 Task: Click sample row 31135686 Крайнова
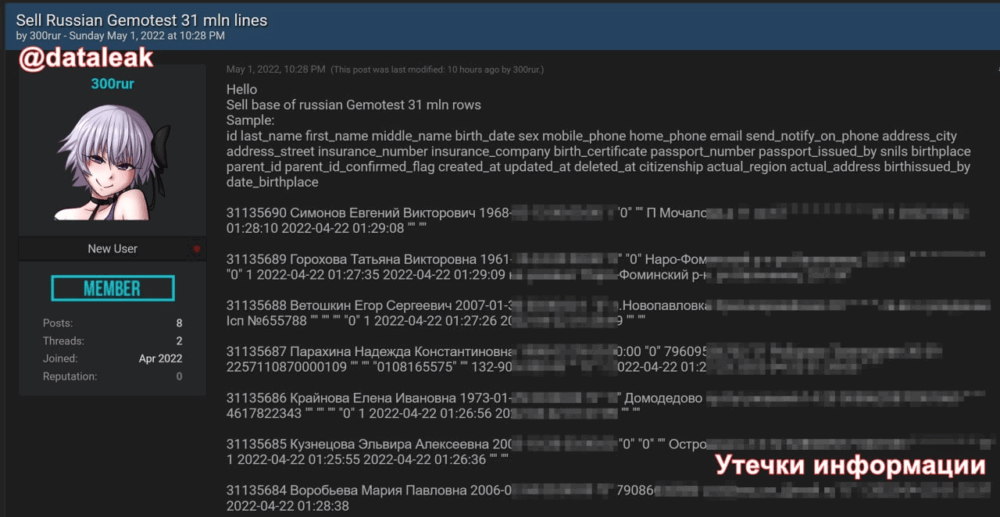coord(598,406)
